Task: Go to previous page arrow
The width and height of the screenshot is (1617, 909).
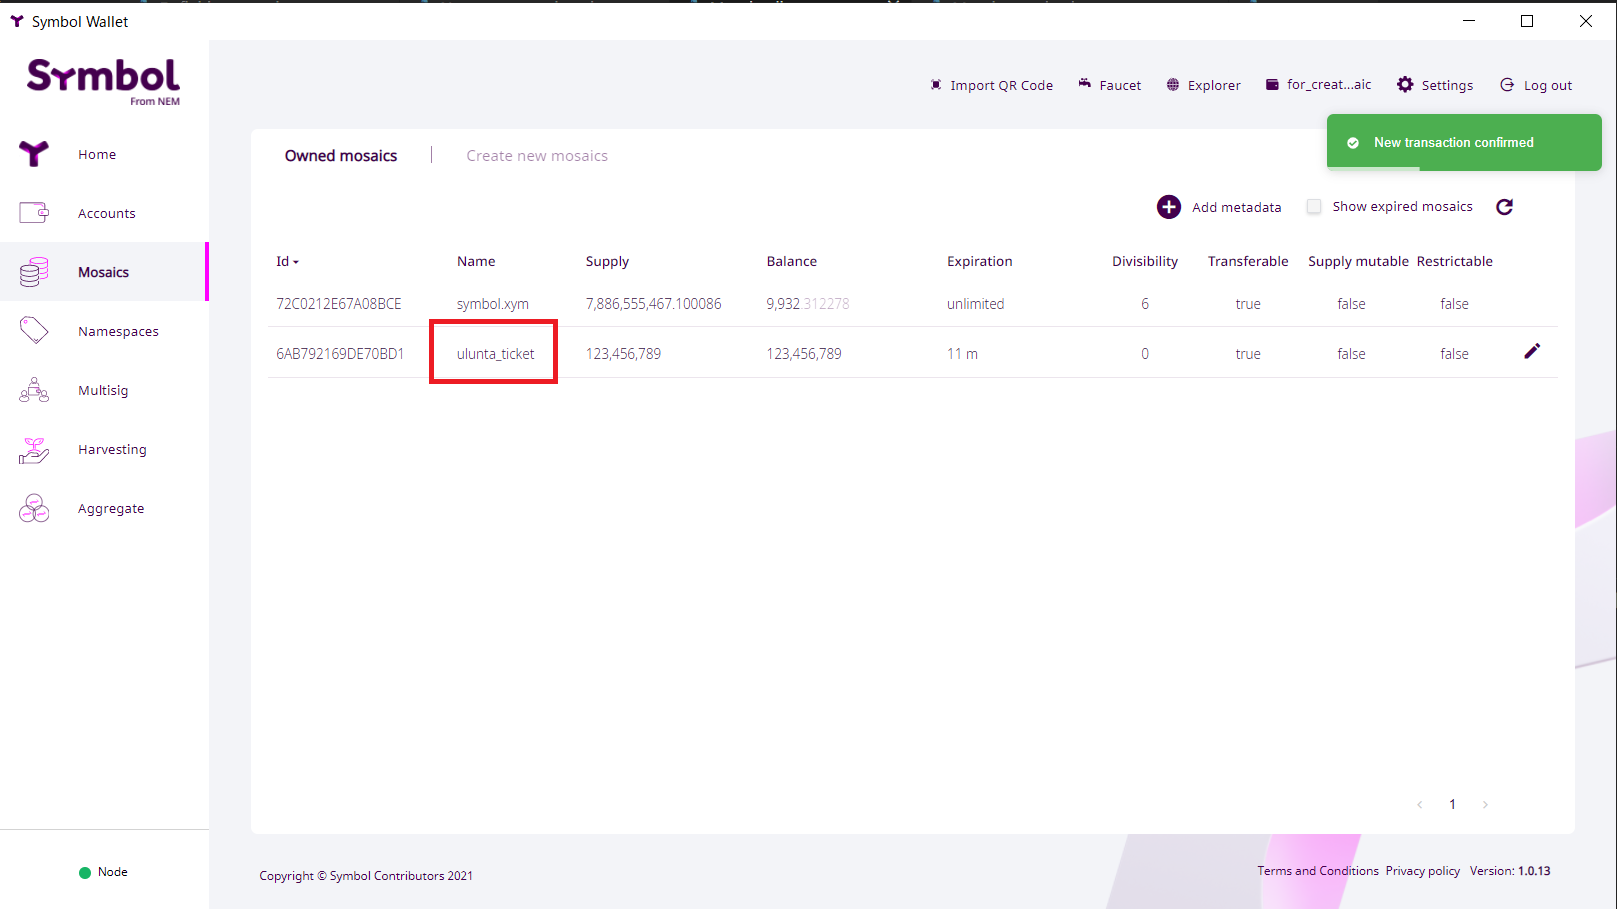Action: (x=1419, y=805)
